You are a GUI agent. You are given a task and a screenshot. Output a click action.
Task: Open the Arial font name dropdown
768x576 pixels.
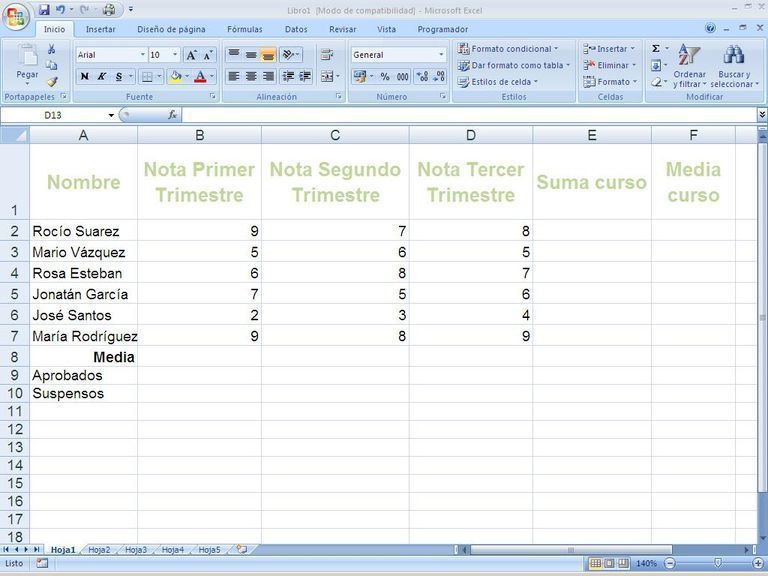tap(143, 55)
